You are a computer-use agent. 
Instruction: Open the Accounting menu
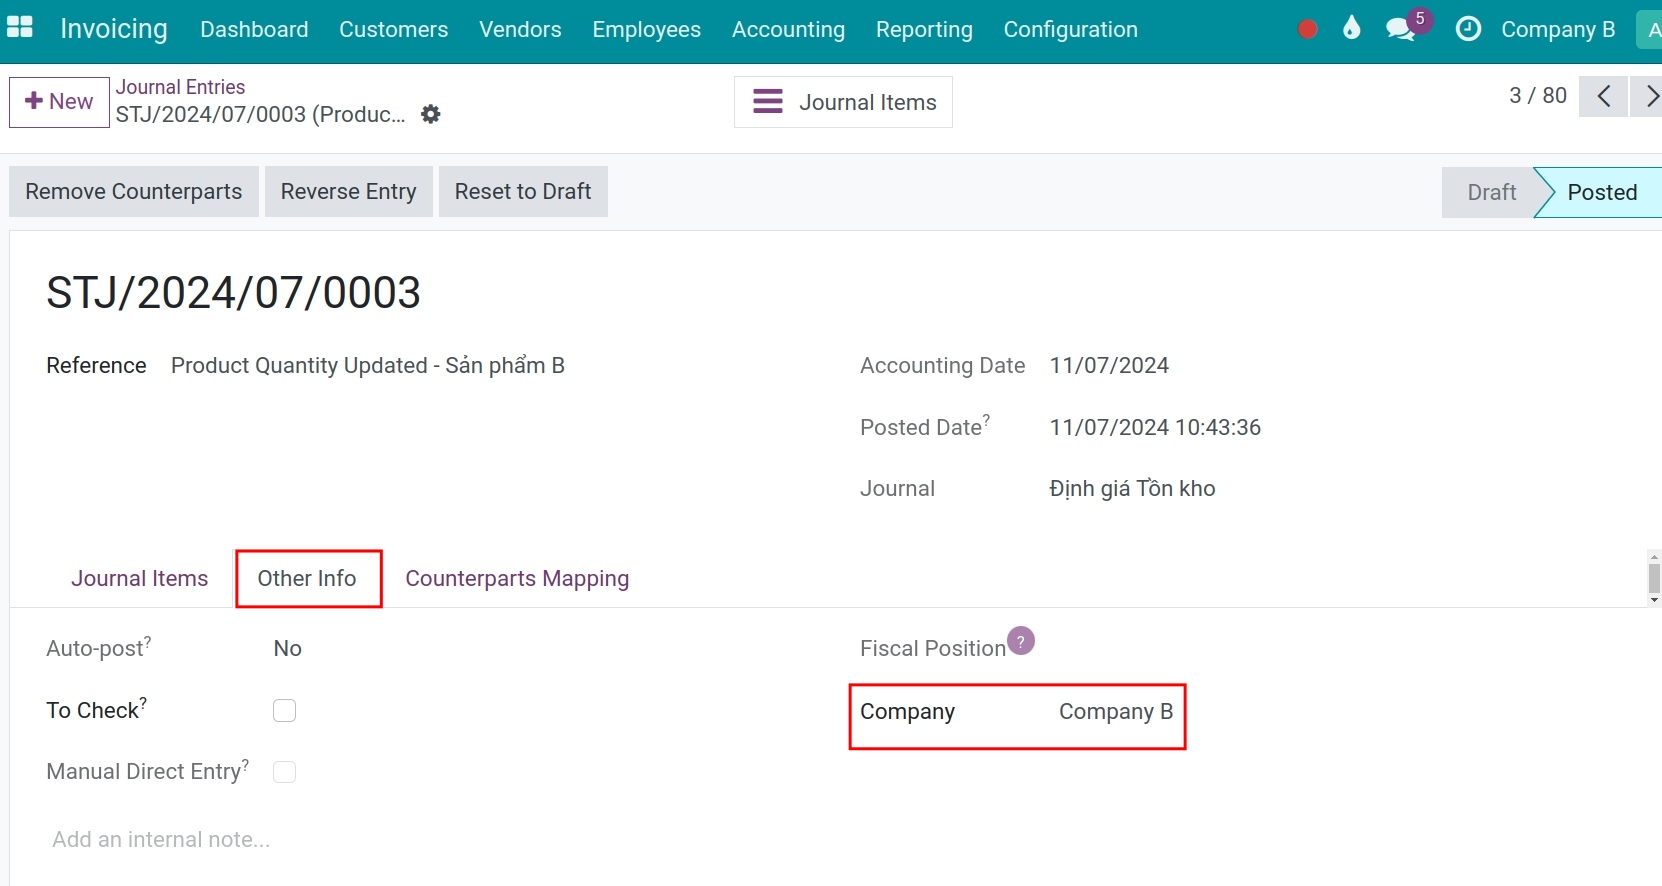click(788, 29)
